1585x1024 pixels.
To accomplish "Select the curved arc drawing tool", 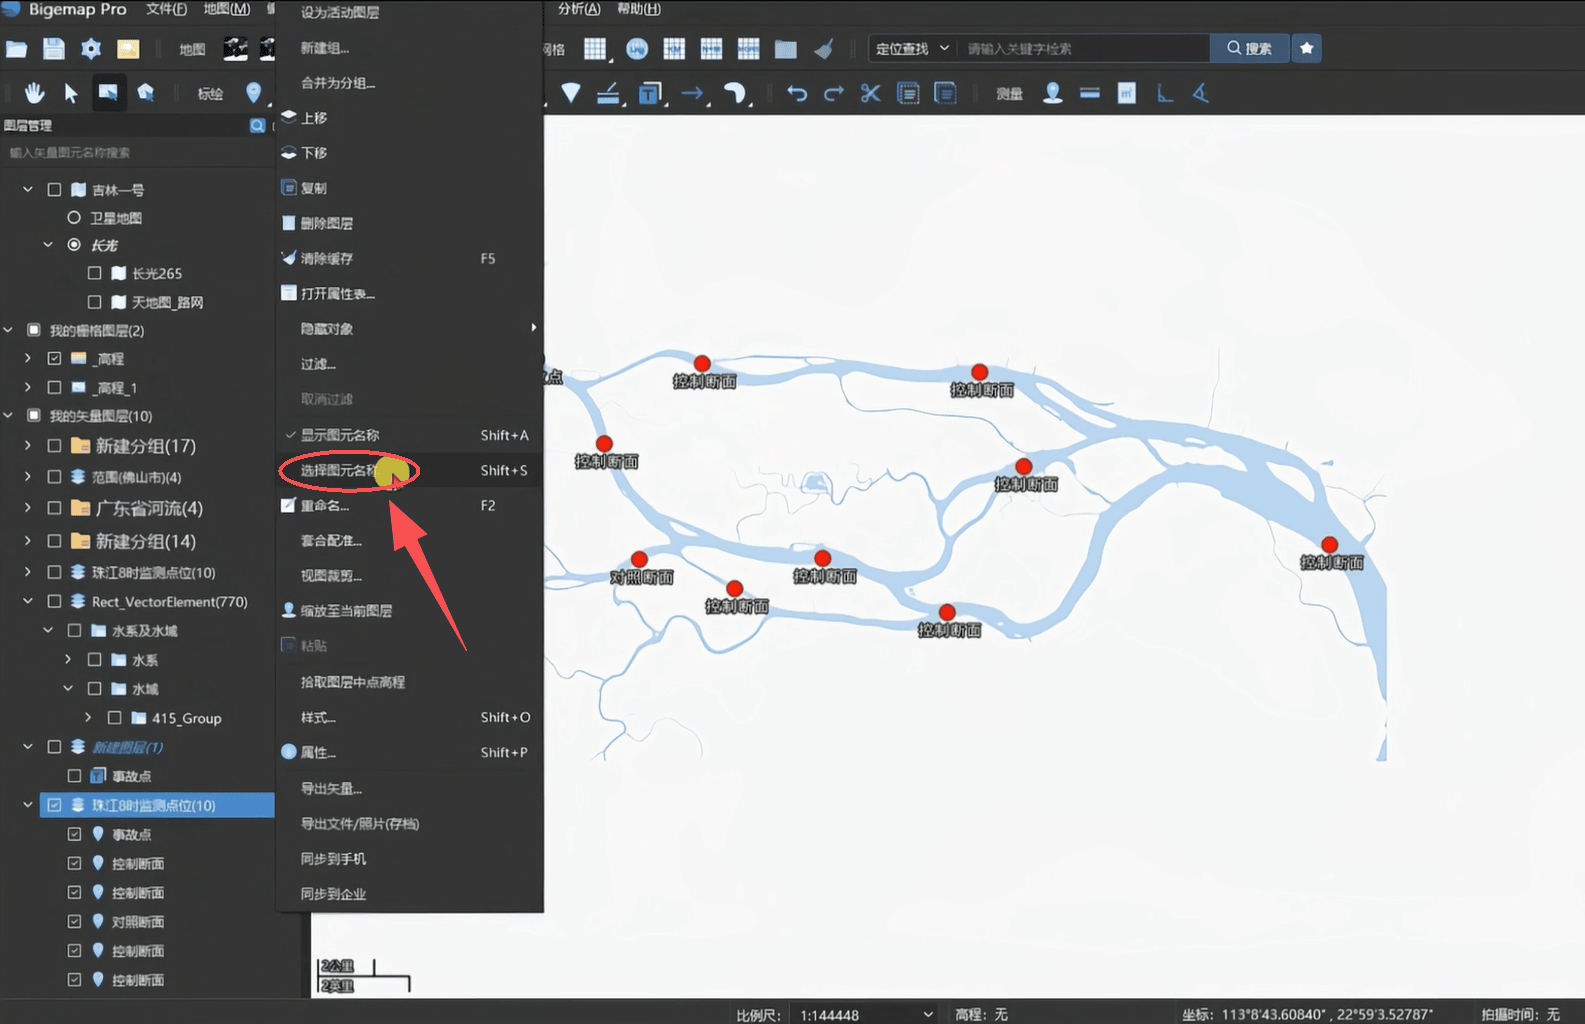I will 735,93.
